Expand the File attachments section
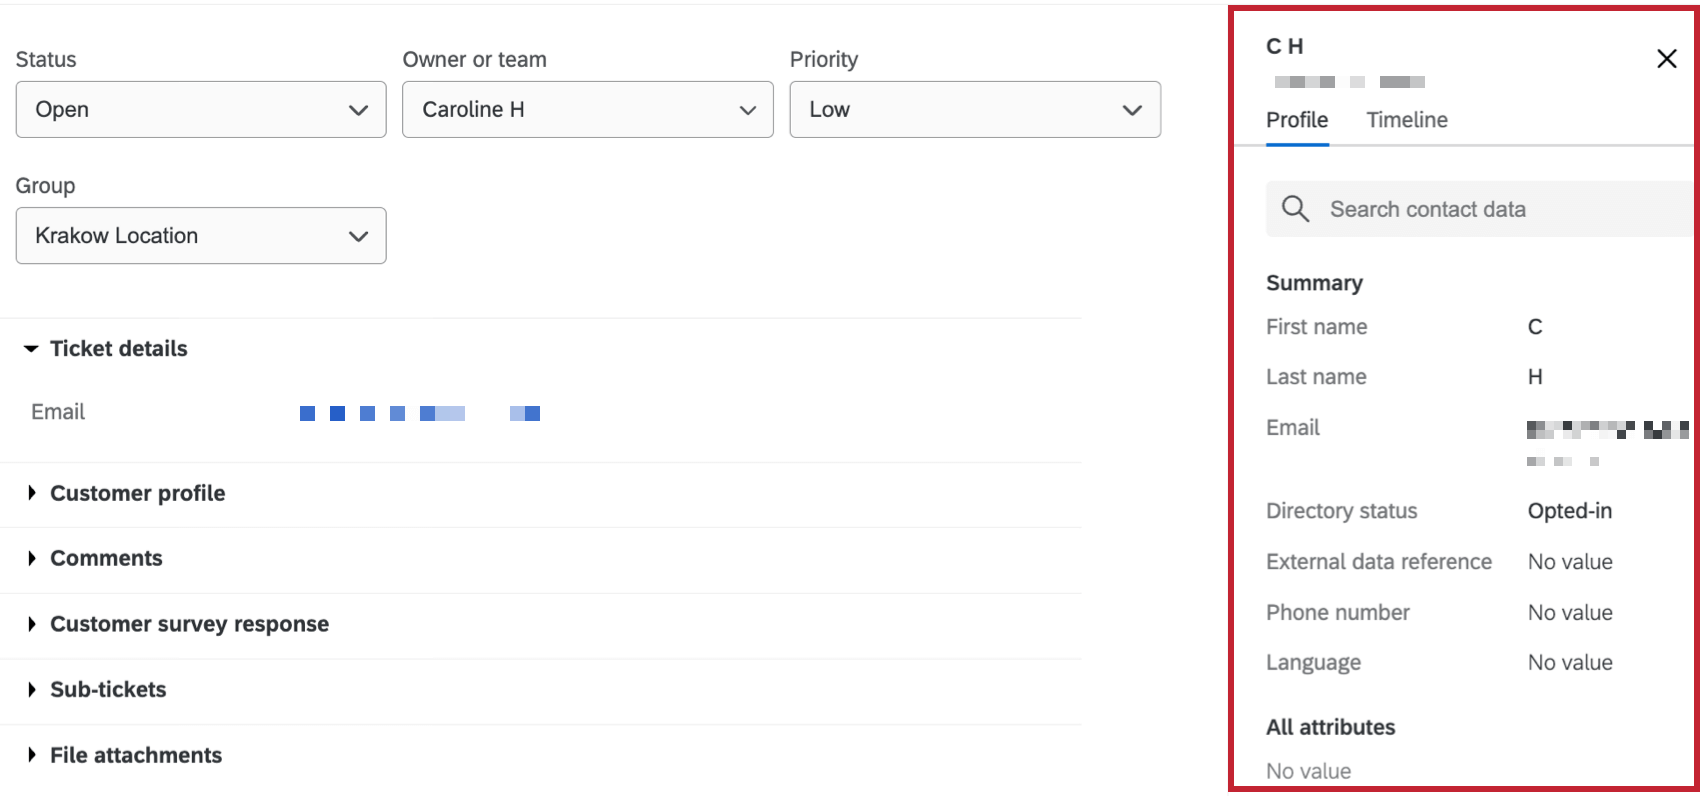Screen dimensions: 1700x796 coord(124,755)
